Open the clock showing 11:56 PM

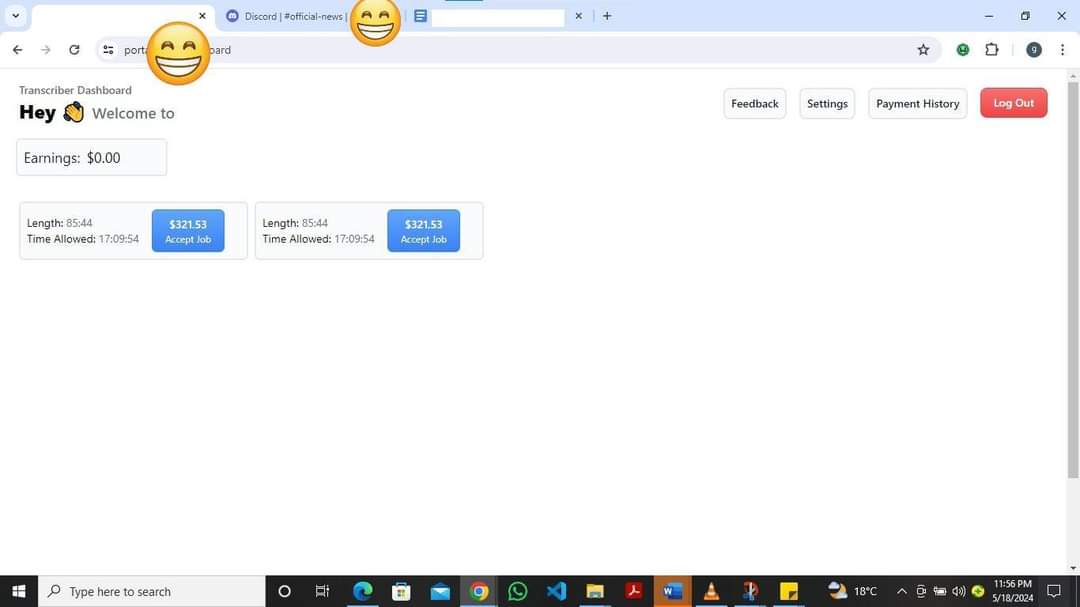pos(1012,591)
